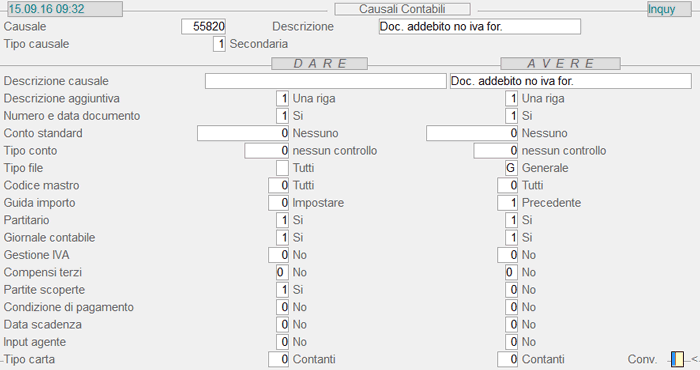This screenshot has width=700, height=370.
Task: Click AVERE Compensi terzi field
Action: pyautogui.click(x=512, y=272)
